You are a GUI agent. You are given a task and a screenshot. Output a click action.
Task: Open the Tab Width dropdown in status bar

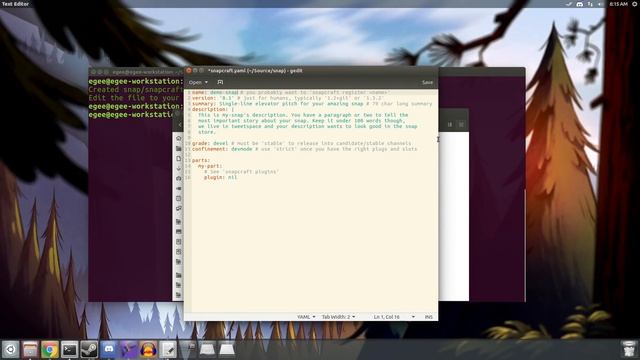point(338,317)
